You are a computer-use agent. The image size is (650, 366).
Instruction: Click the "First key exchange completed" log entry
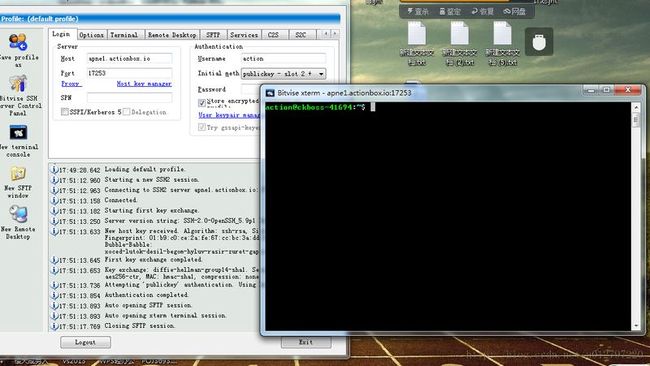pyautogui.click(x=153, y=260)
